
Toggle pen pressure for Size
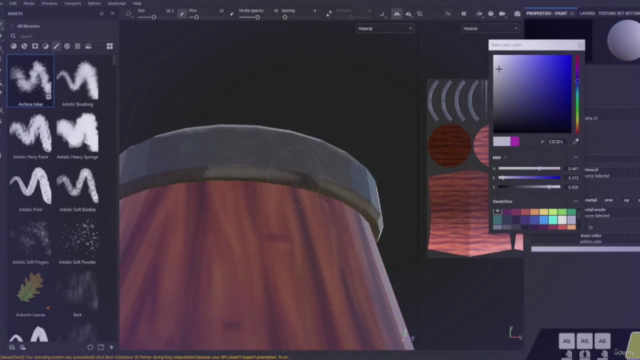[x=182, y=14]
